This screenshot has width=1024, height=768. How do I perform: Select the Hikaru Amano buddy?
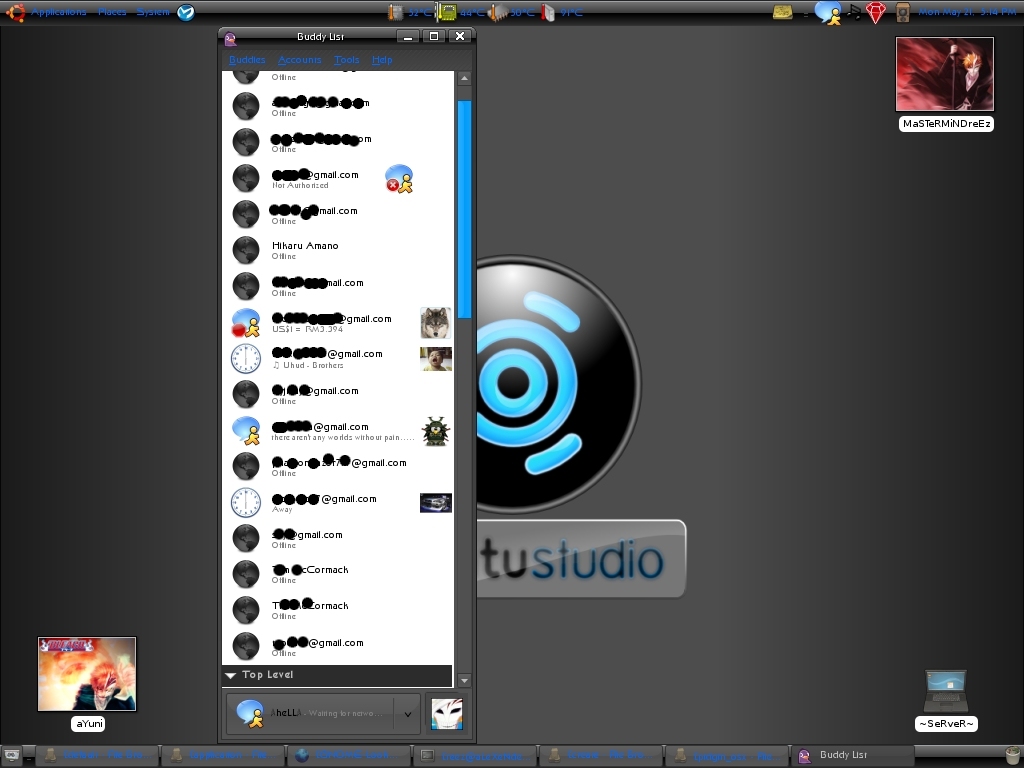point(338,249)
